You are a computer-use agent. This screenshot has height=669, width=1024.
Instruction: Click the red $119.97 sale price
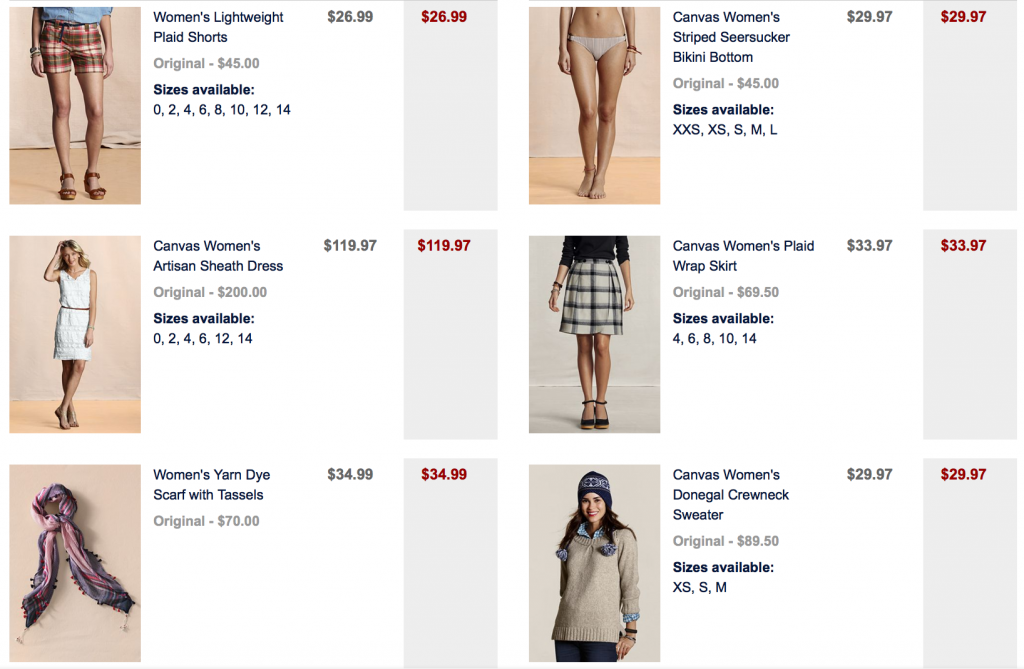[444, 246]
